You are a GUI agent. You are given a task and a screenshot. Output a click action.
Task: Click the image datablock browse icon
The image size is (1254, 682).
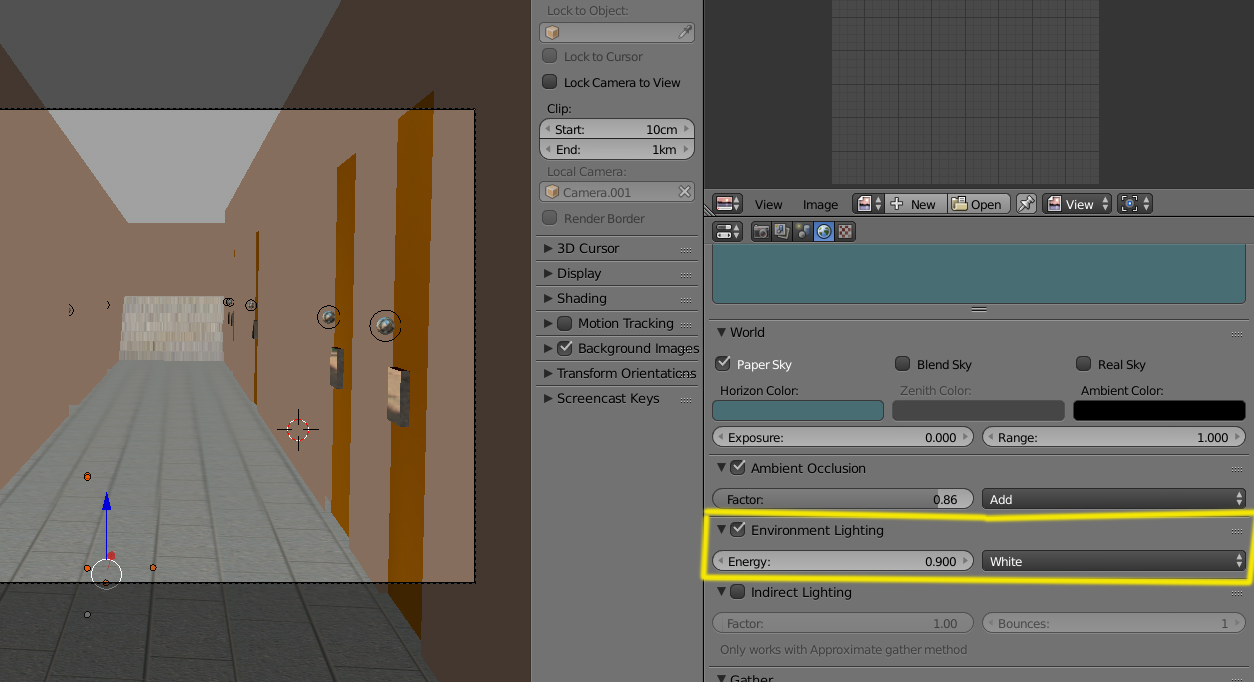pyautogui.click(x=868, y=204)
